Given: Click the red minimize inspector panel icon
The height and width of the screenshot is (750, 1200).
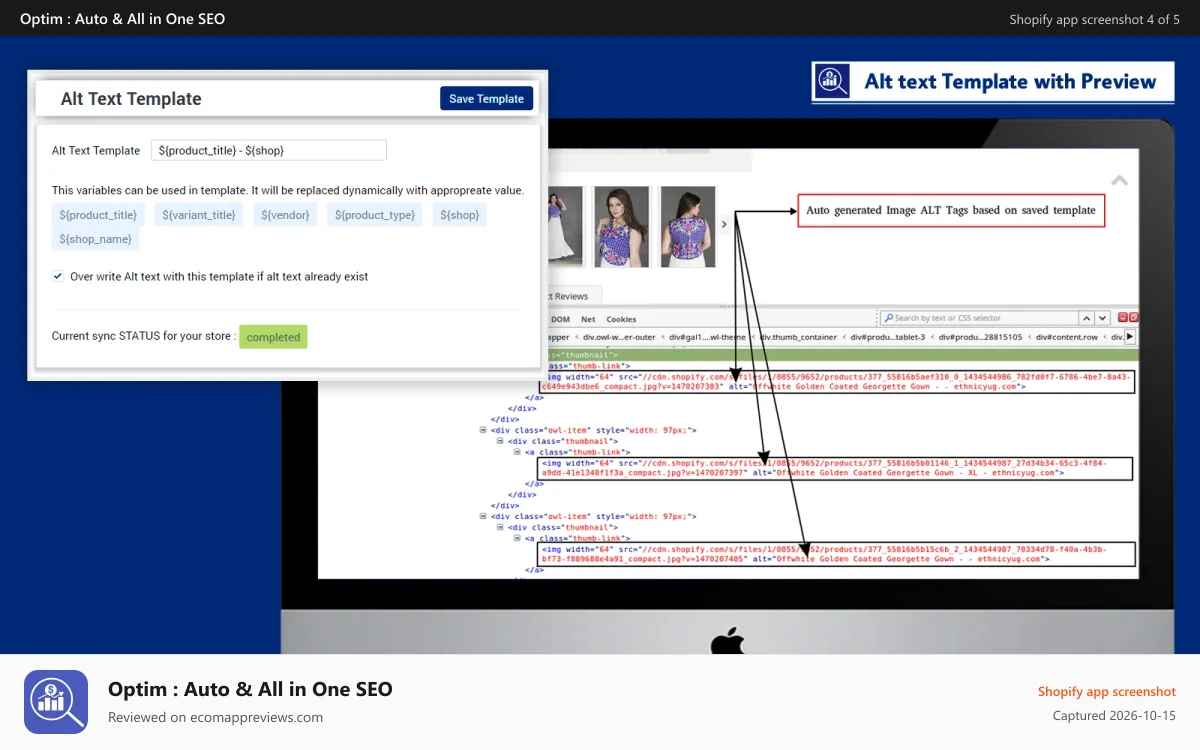Looking at the screenshot, I should coord(1122,317).
